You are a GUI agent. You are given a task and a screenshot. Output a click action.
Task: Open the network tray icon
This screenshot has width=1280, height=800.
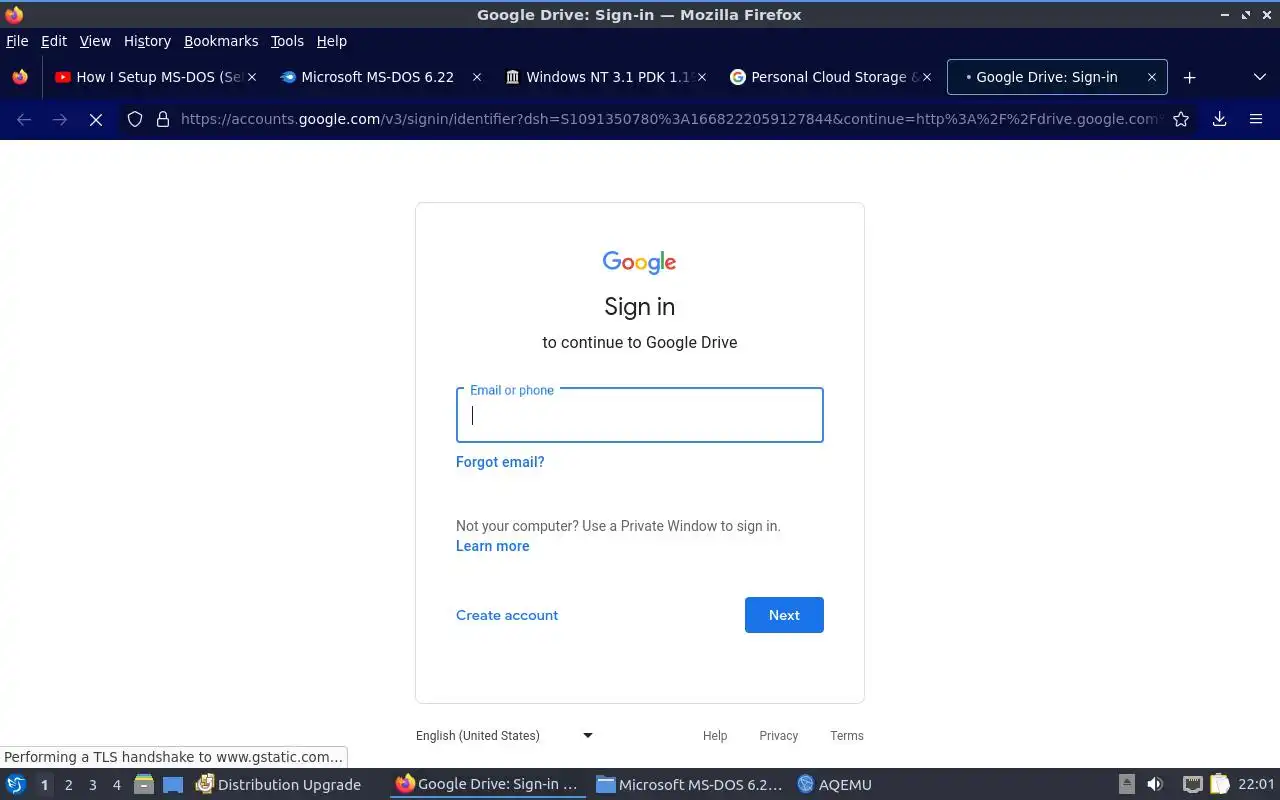pyautogui.click(x=1192, y=785)
